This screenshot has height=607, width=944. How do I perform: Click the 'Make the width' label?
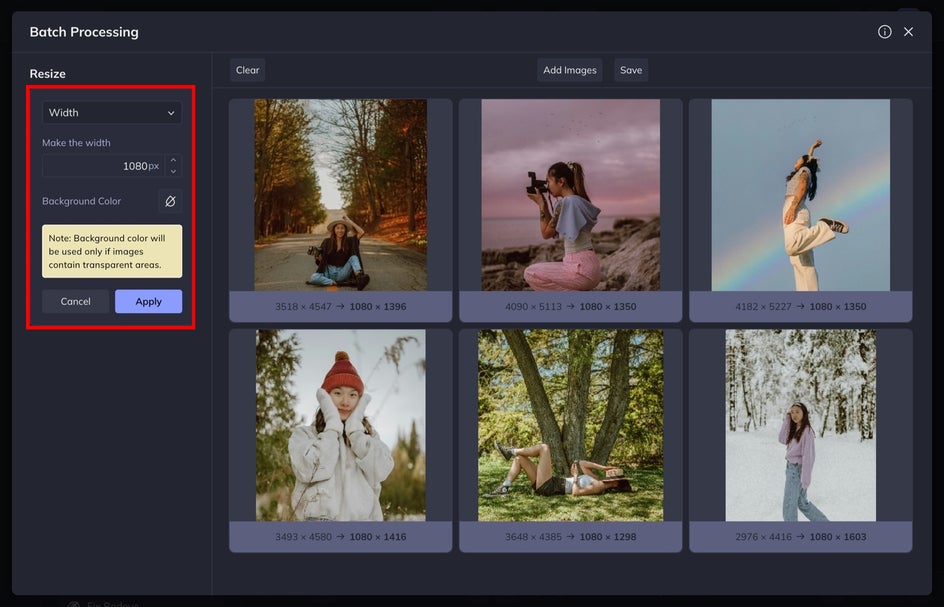(76, 143)
